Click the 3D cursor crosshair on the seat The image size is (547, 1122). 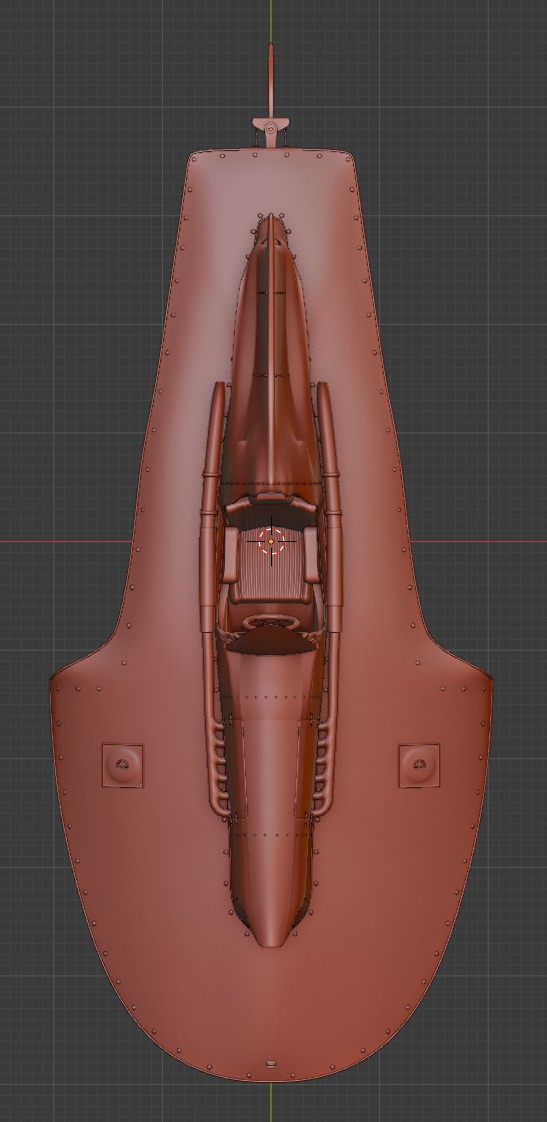pos(271,542)
